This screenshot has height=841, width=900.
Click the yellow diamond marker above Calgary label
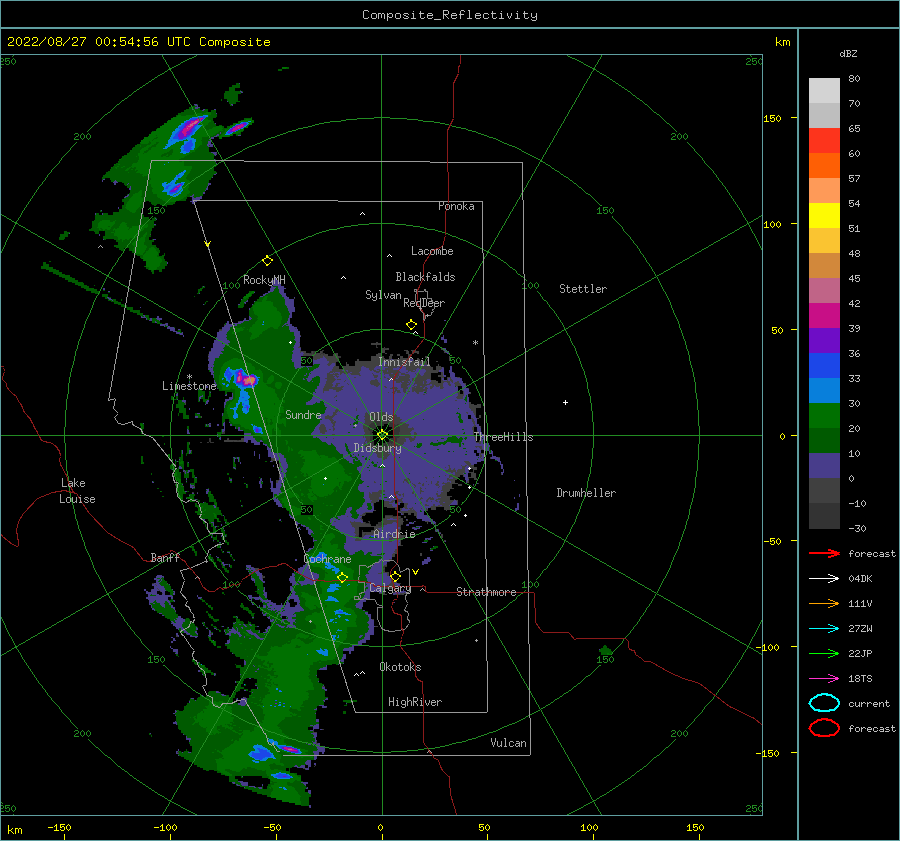coord(395,576)
